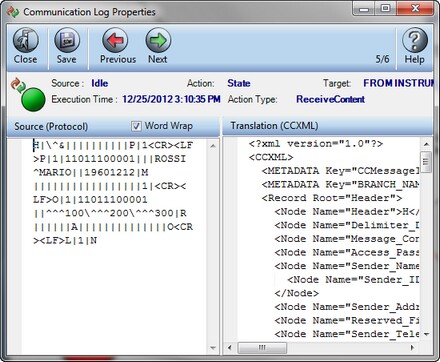This screenshot has width=440, height=362.
Task: Click the '</Node>' closing tag line
Action: coord(297,293)
